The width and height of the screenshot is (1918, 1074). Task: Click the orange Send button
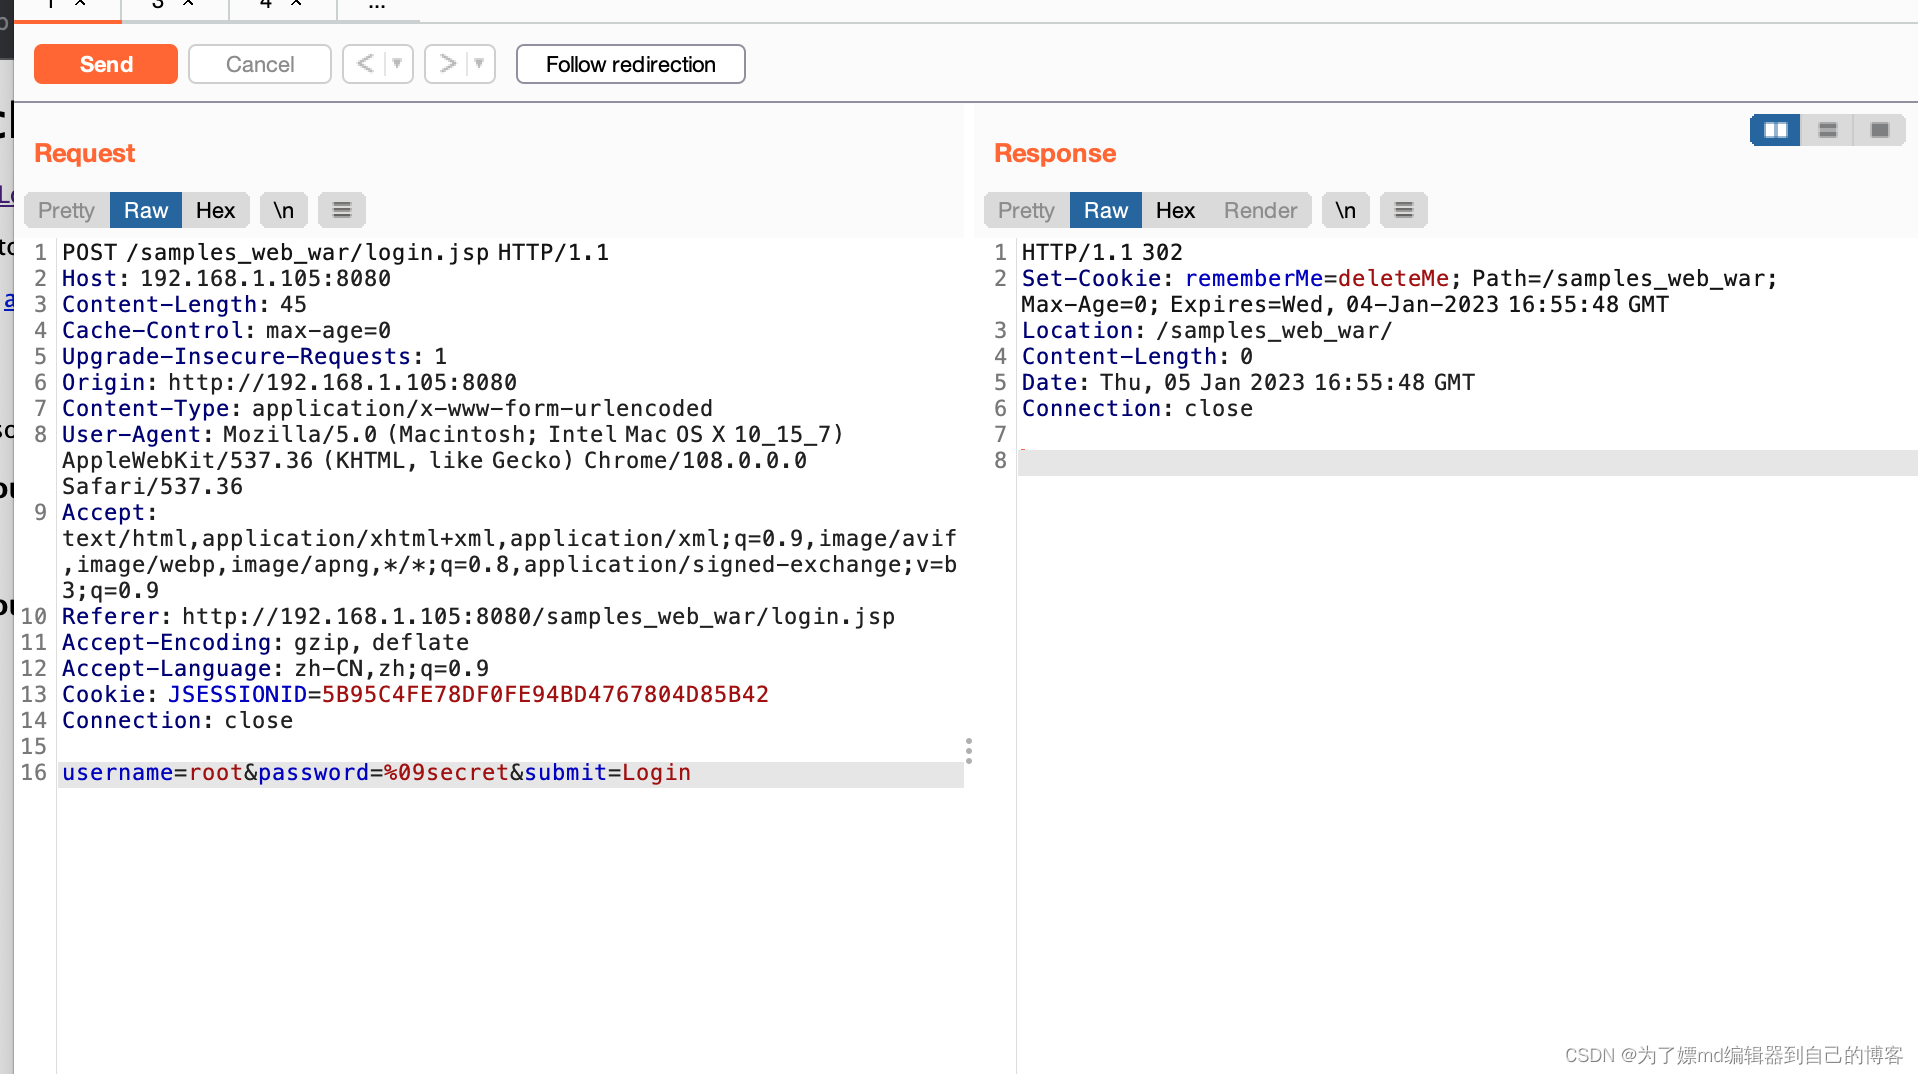(x=106, y=64)
